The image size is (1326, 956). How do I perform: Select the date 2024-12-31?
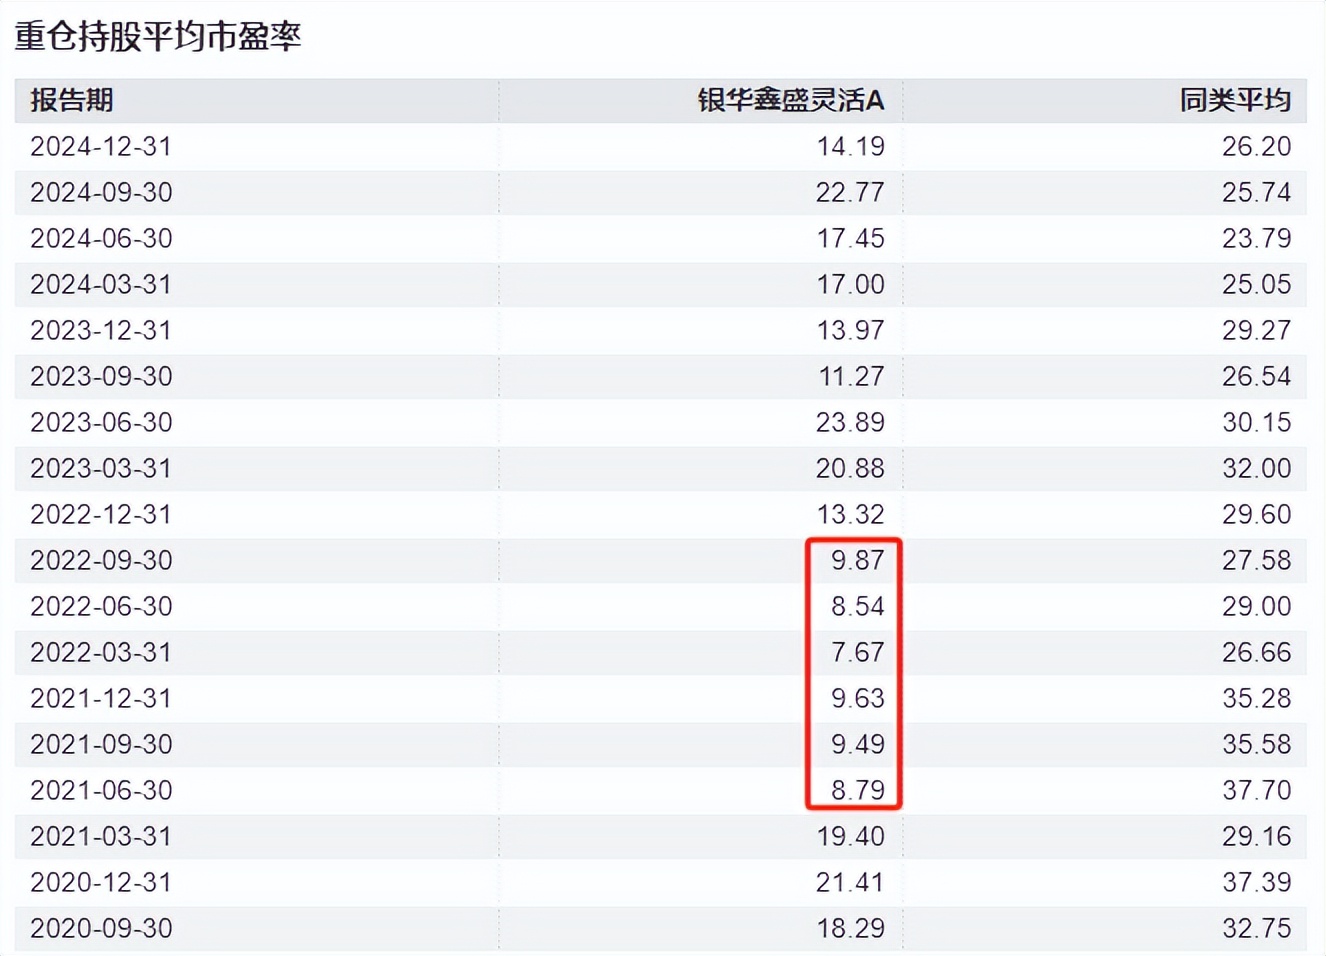(101, 146)
